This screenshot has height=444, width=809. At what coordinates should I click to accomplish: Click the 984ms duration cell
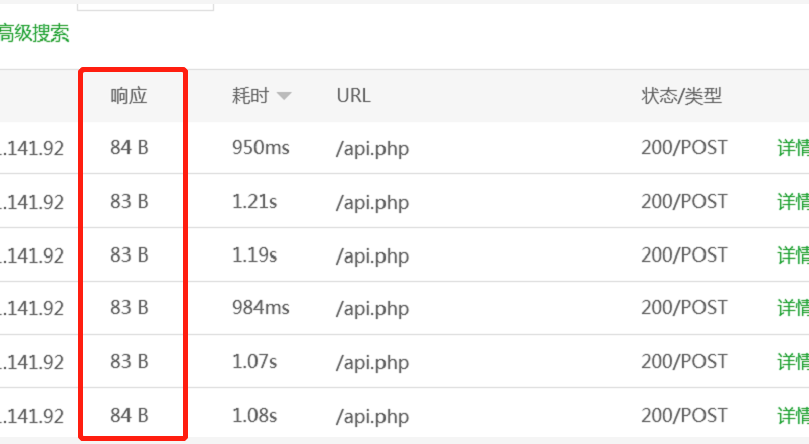pyautogui.click(x=261, y=308)
